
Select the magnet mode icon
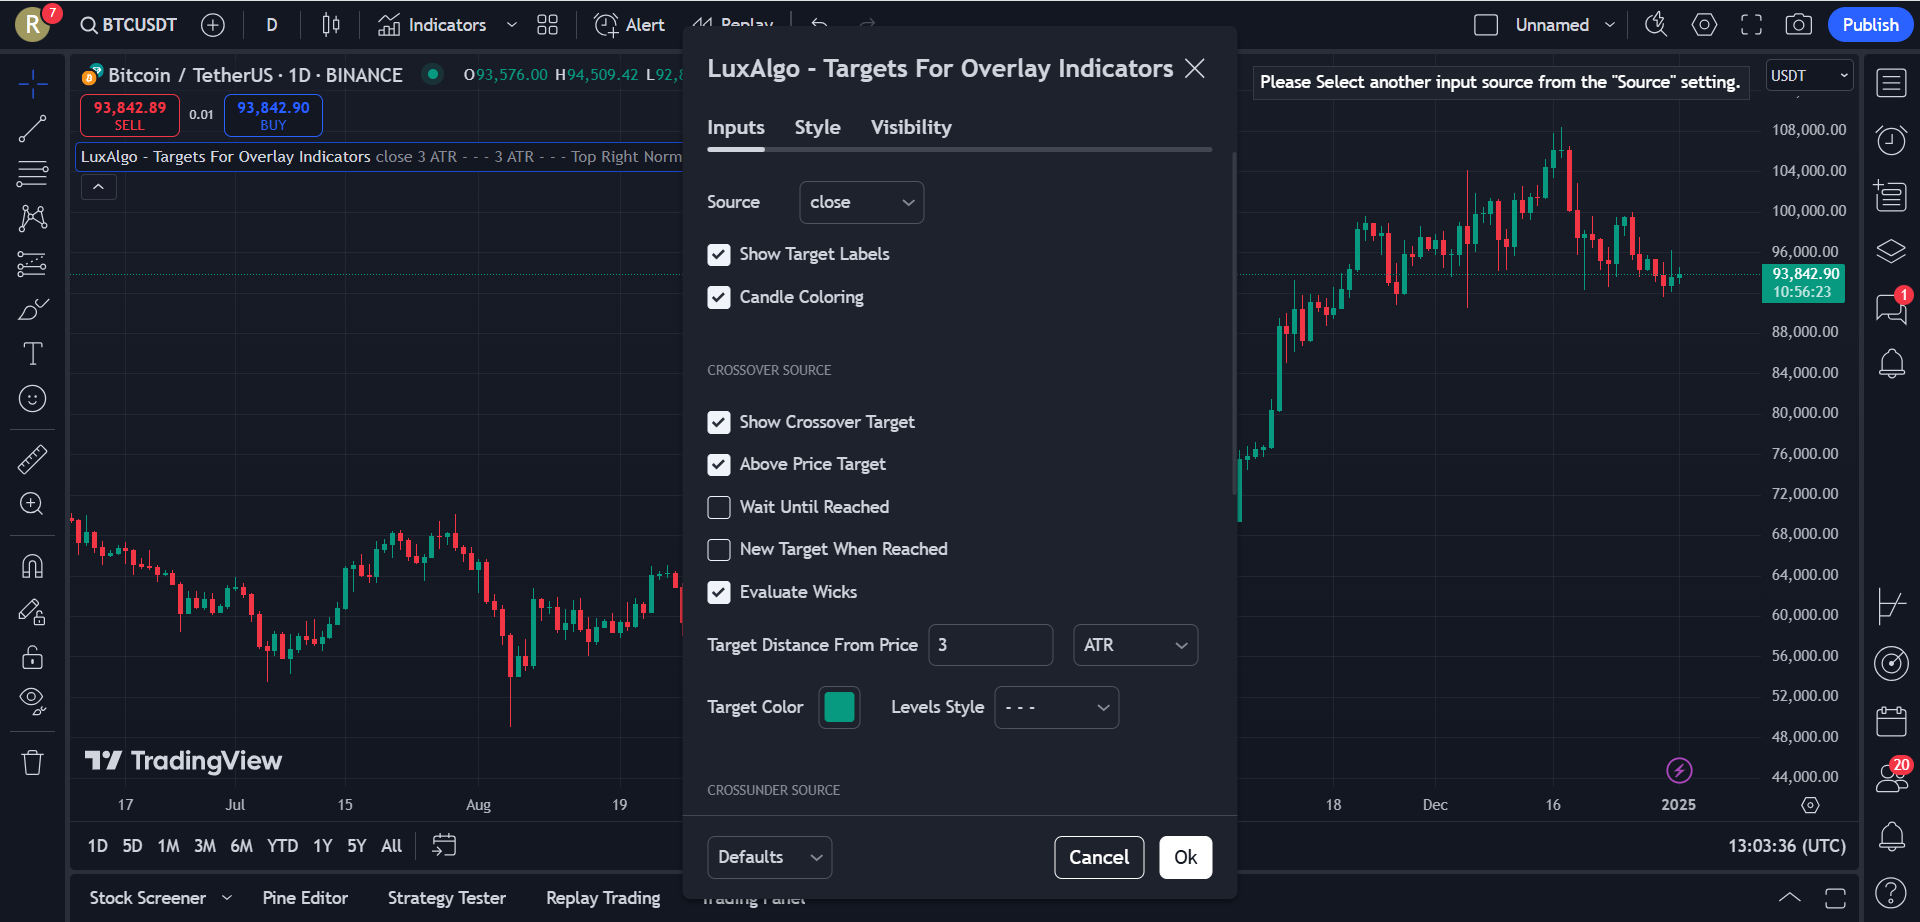pos(32,566)
